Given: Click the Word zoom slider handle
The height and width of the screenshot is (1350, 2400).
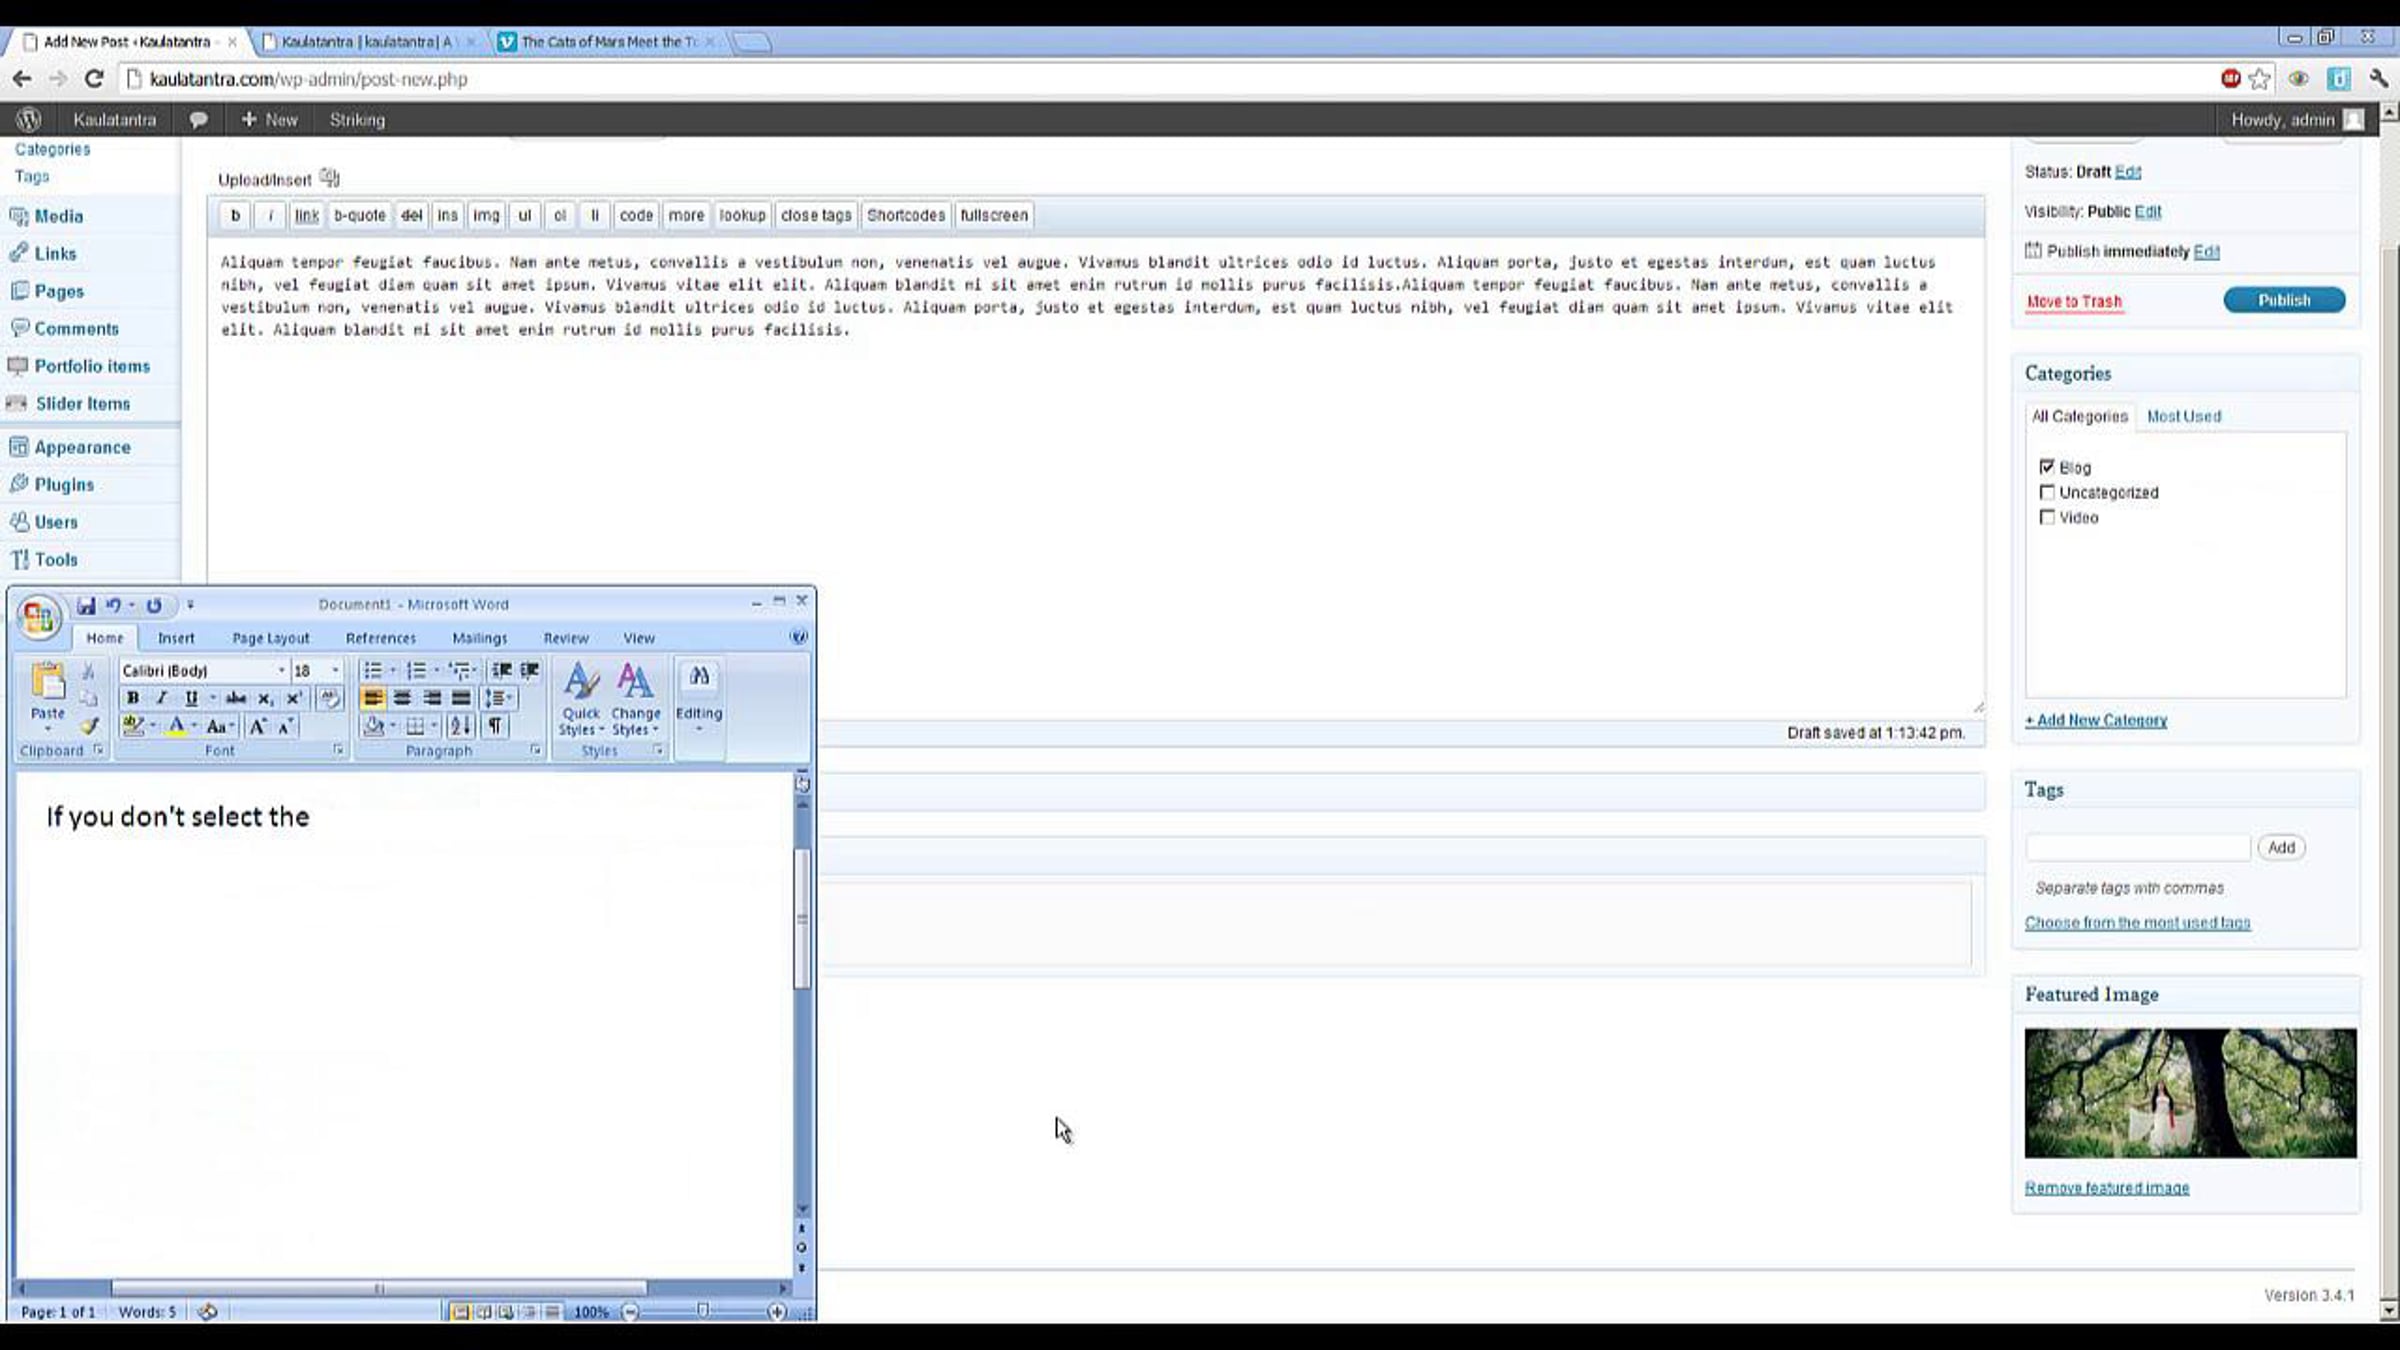Looking at the screenshot, I should [x=703, y=1311].
